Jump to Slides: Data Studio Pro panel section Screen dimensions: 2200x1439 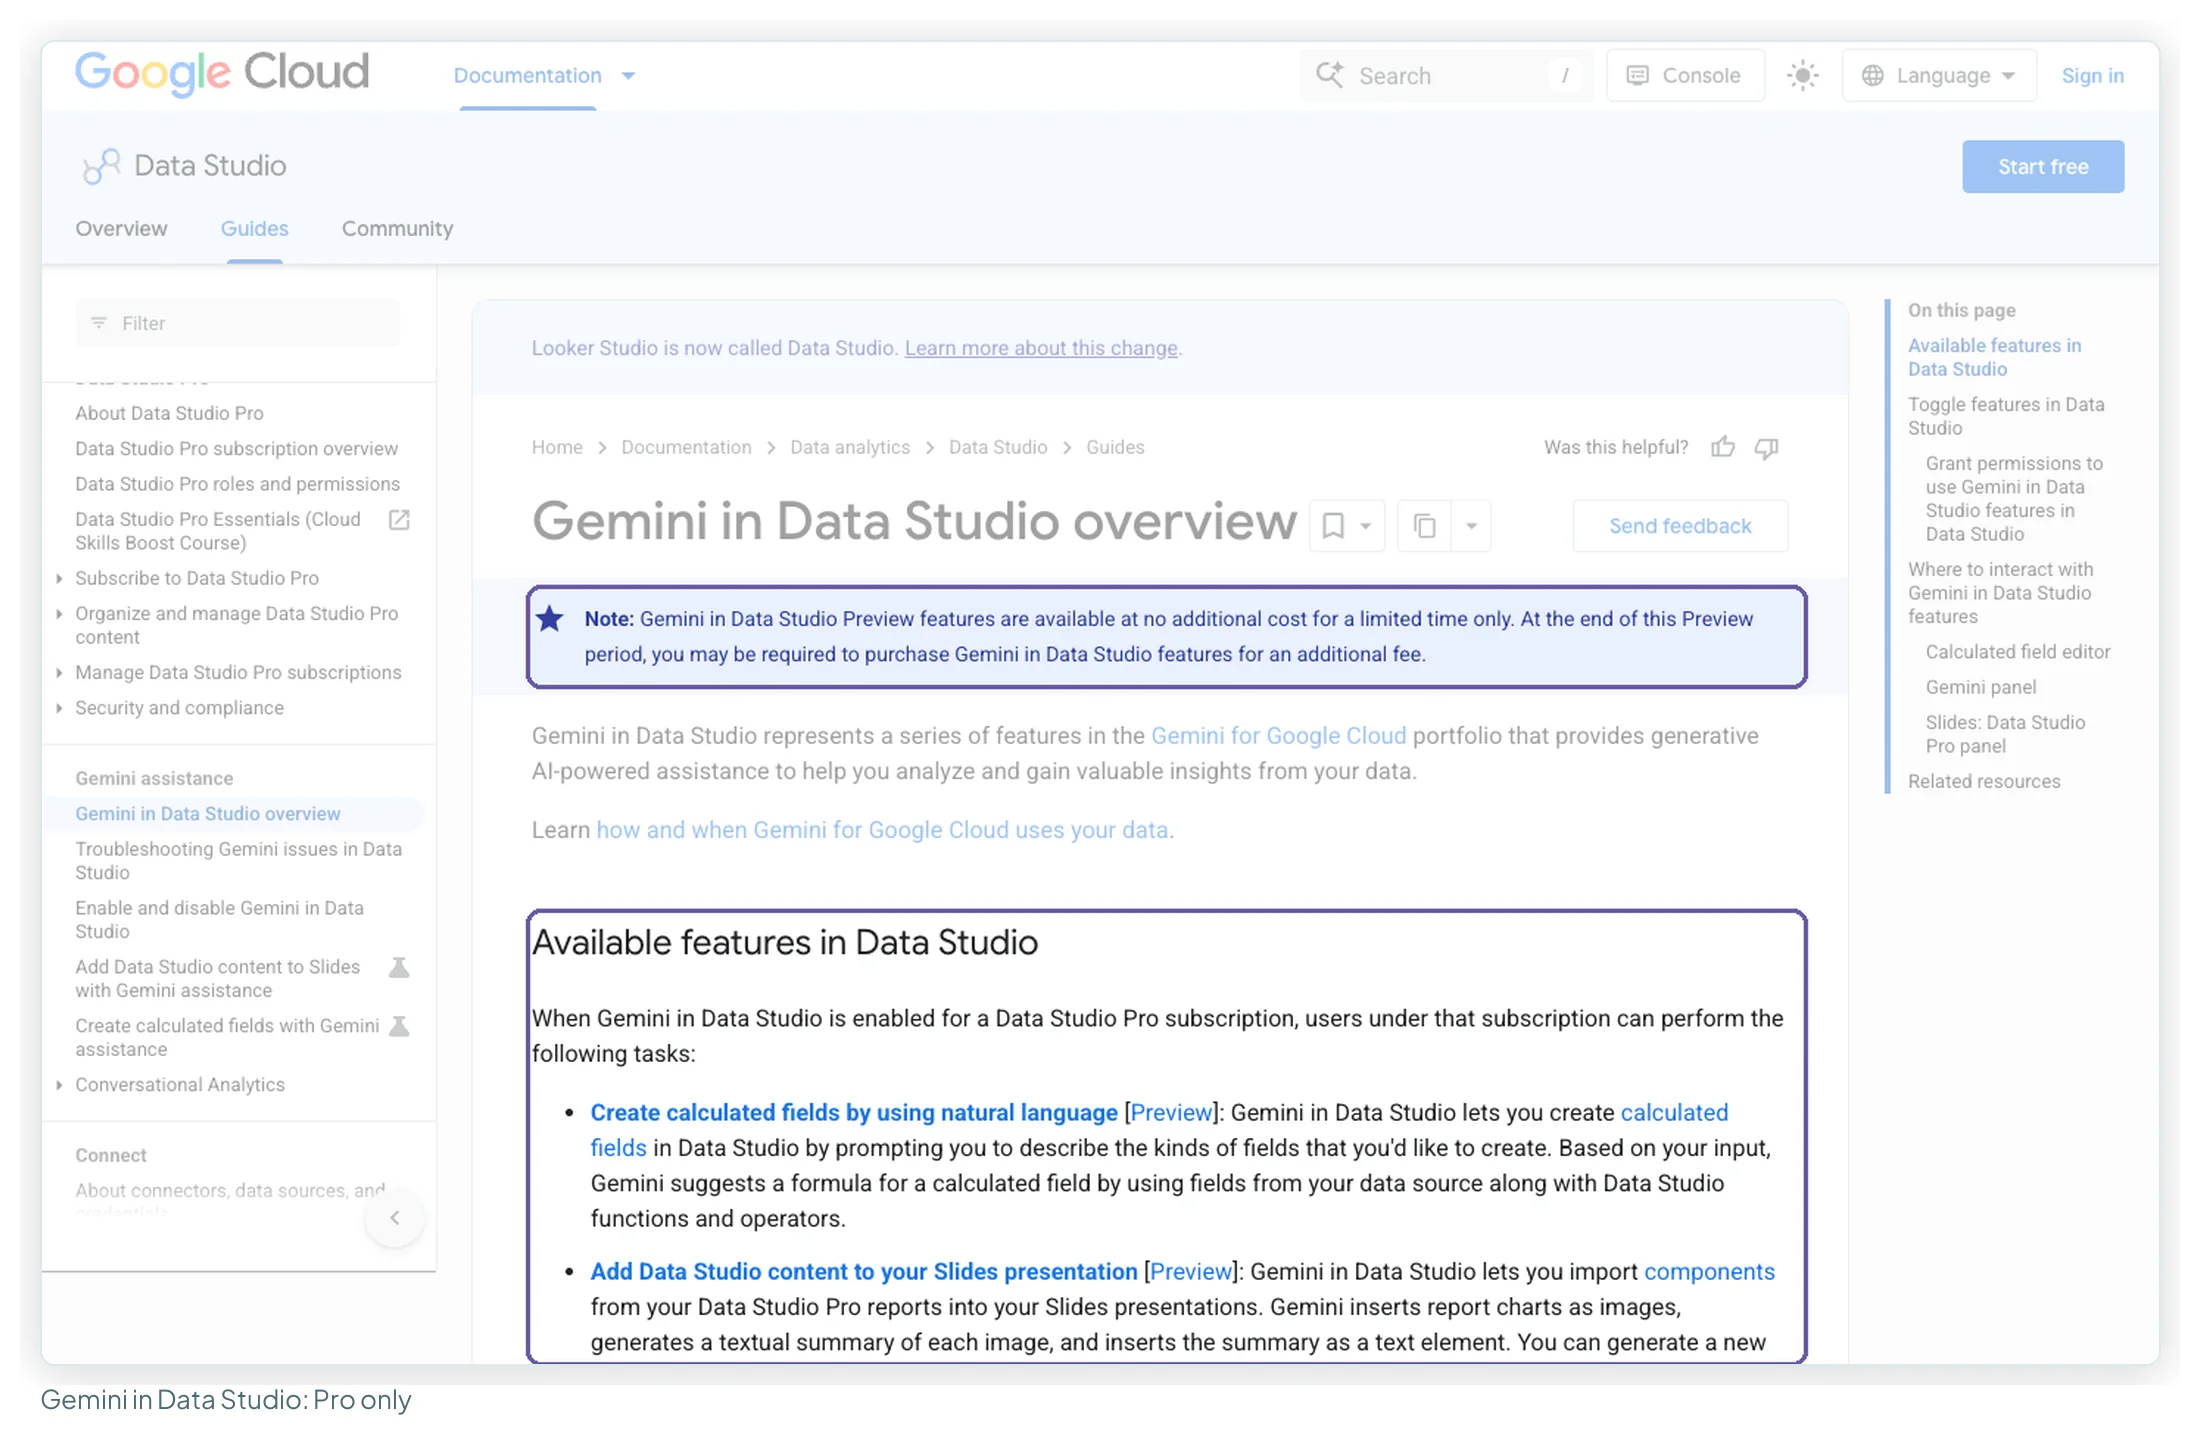pyautogui.click(x=2005, y=734)
